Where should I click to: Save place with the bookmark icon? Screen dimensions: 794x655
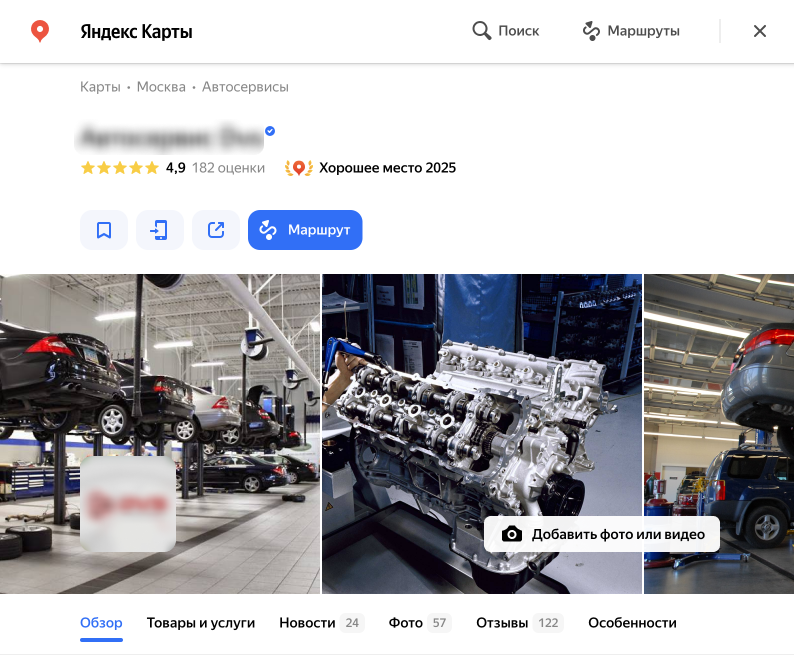104,230
